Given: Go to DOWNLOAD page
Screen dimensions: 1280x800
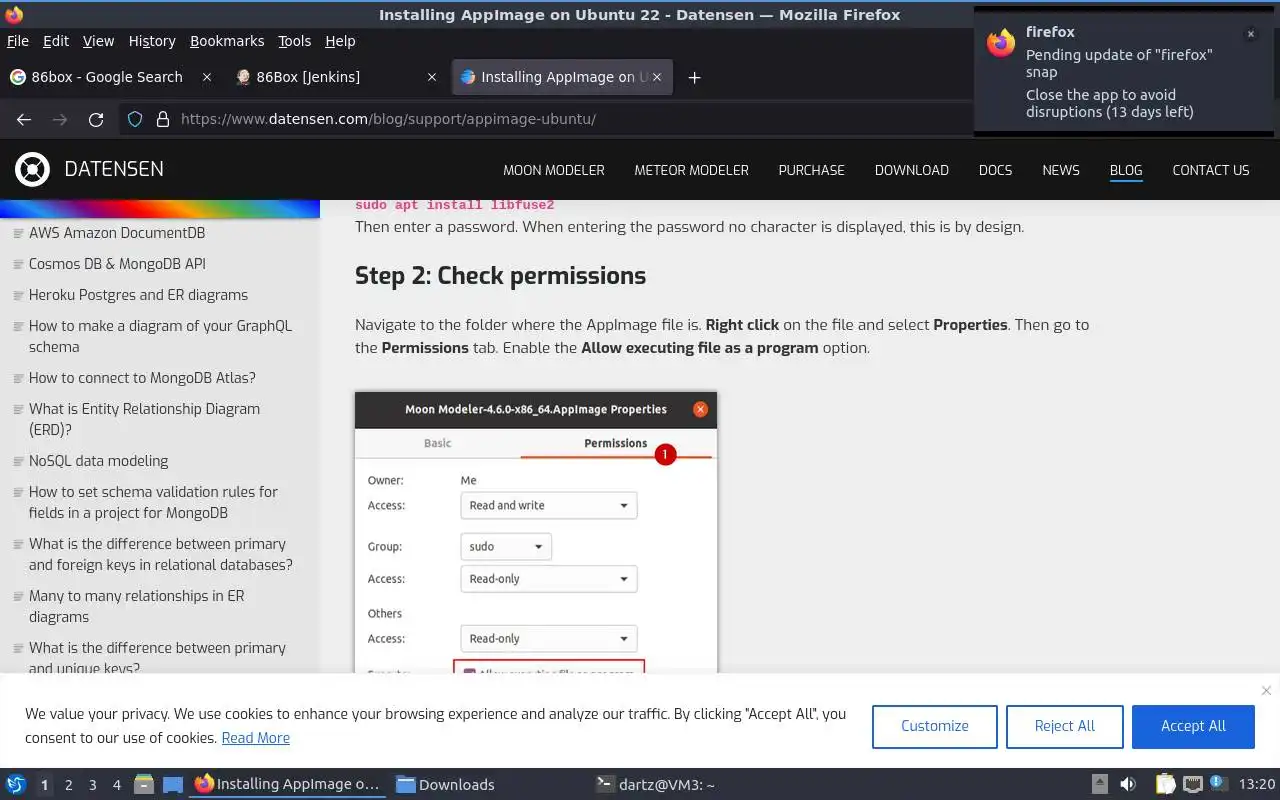Looking at the screenshot, I should click(911, 170).
